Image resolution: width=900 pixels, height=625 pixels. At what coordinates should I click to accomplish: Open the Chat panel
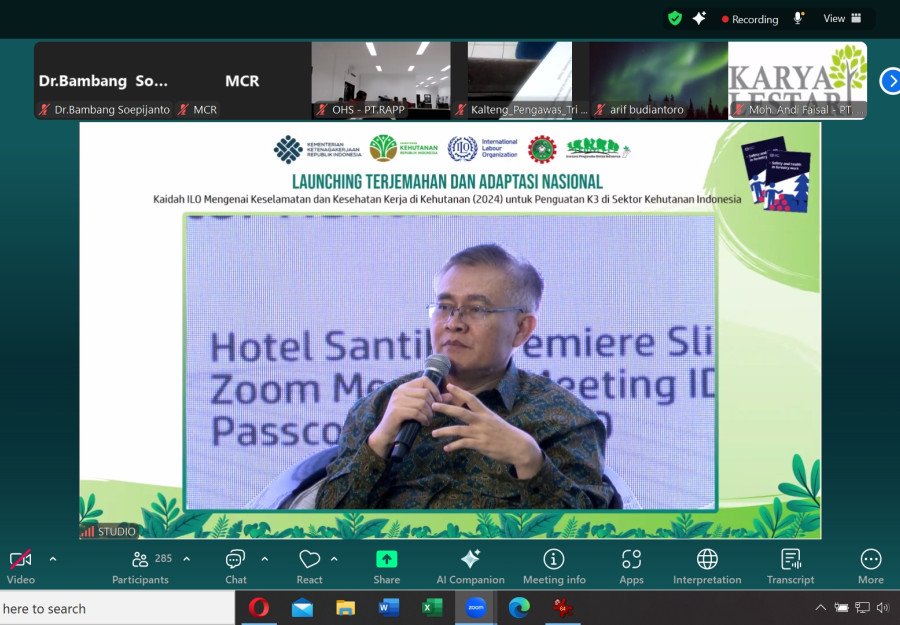236,566
